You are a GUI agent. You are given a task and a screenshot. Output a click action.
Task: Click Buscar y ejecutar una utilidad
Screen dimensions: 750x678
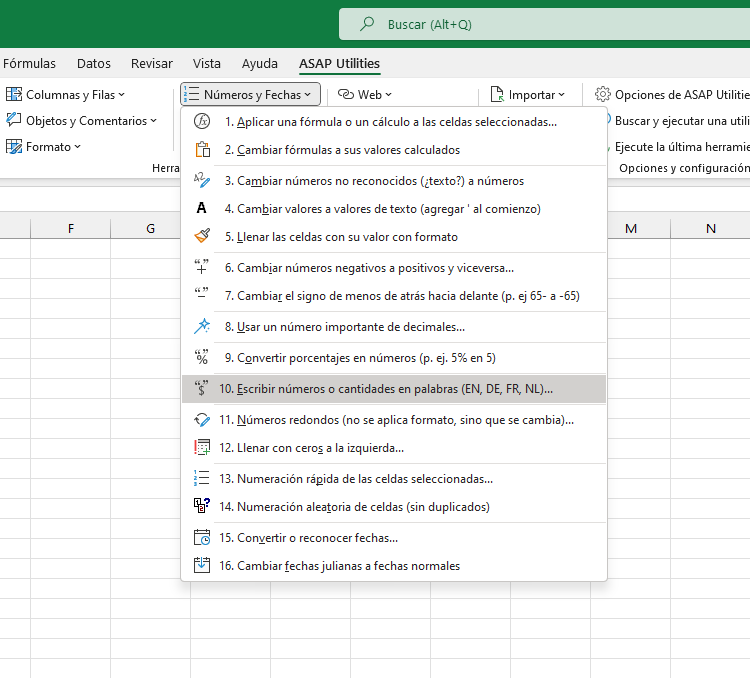point(677,121)
